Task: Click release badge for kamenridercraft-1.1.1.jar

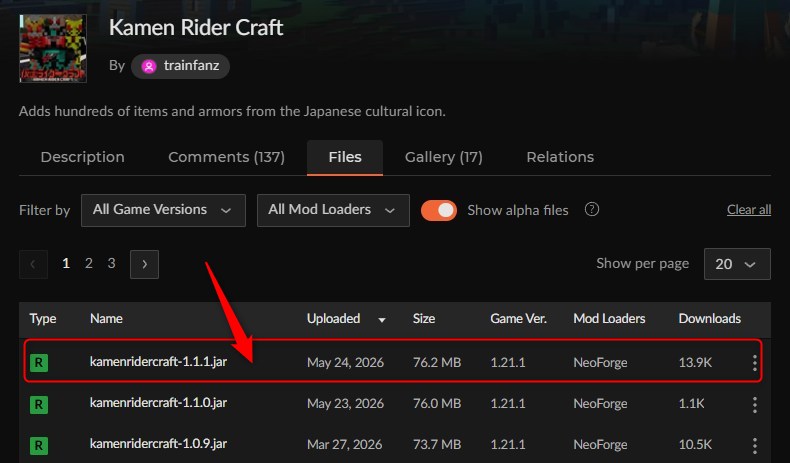Action: pos(39,363)
